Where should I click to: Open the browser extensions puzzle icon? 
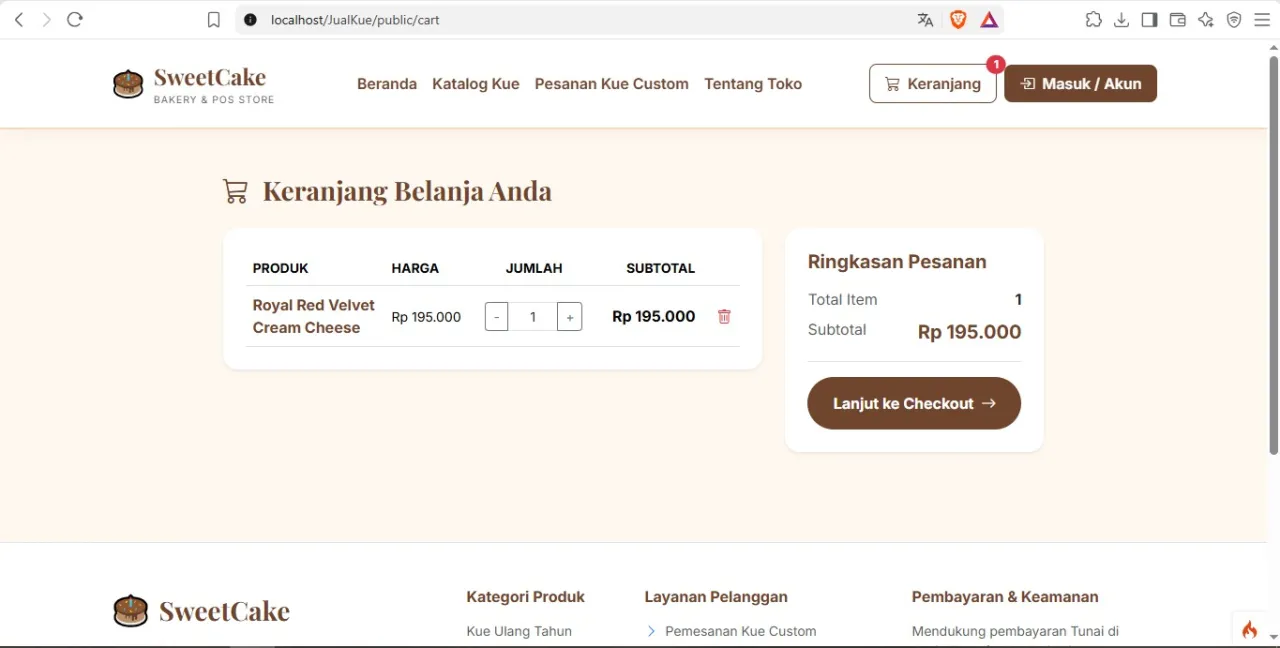[x=1094, y=20]
